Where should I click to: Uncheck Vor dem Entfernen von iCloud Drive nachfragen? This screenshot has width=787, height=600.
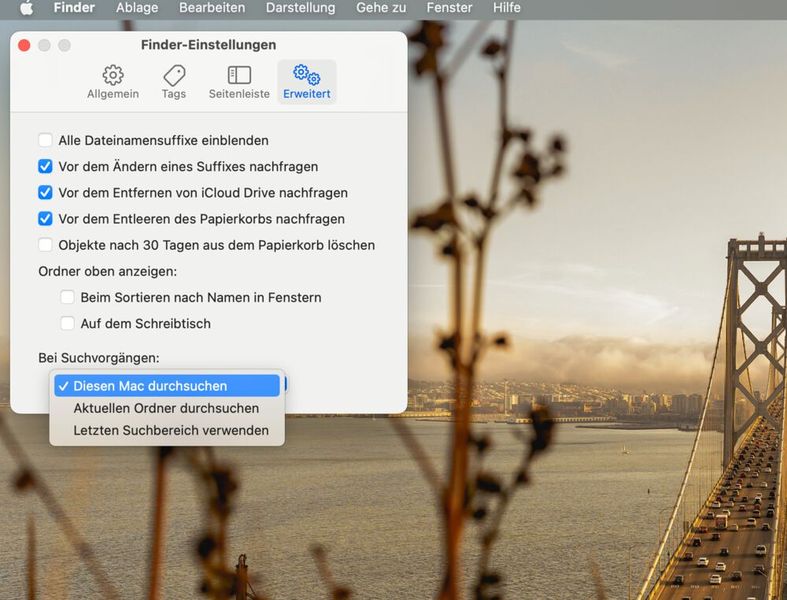(x=45, y=192)
